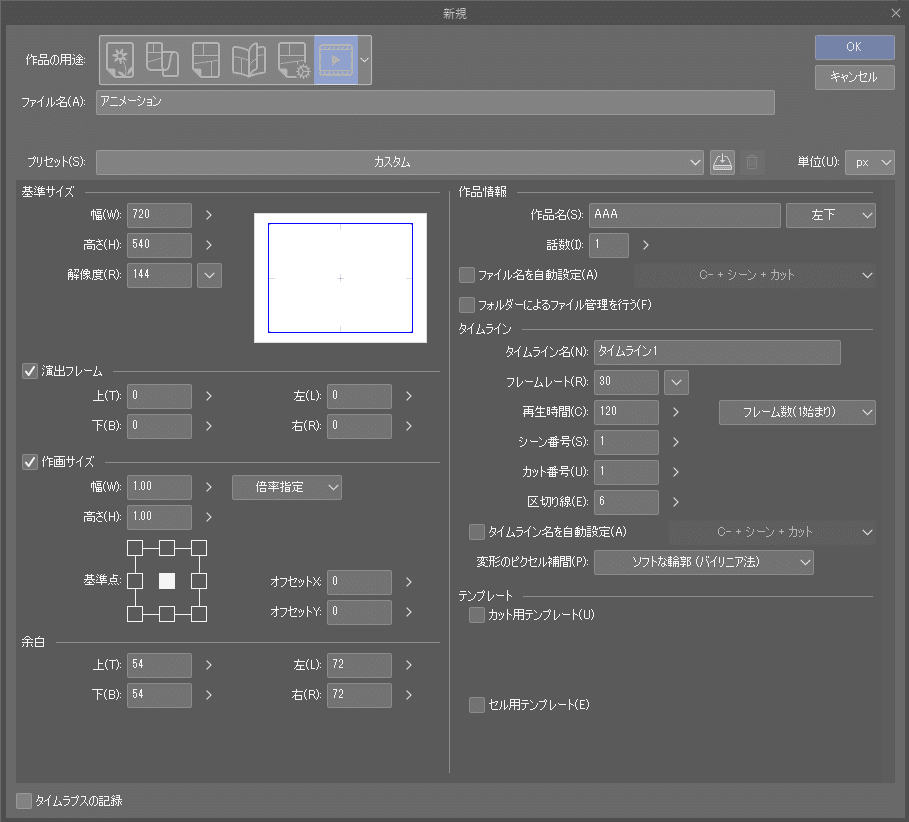Viewport: 909px width, 822px height.
Task: Enable ファイル名を自動設定 checkbox
Action: coord(466,274)
